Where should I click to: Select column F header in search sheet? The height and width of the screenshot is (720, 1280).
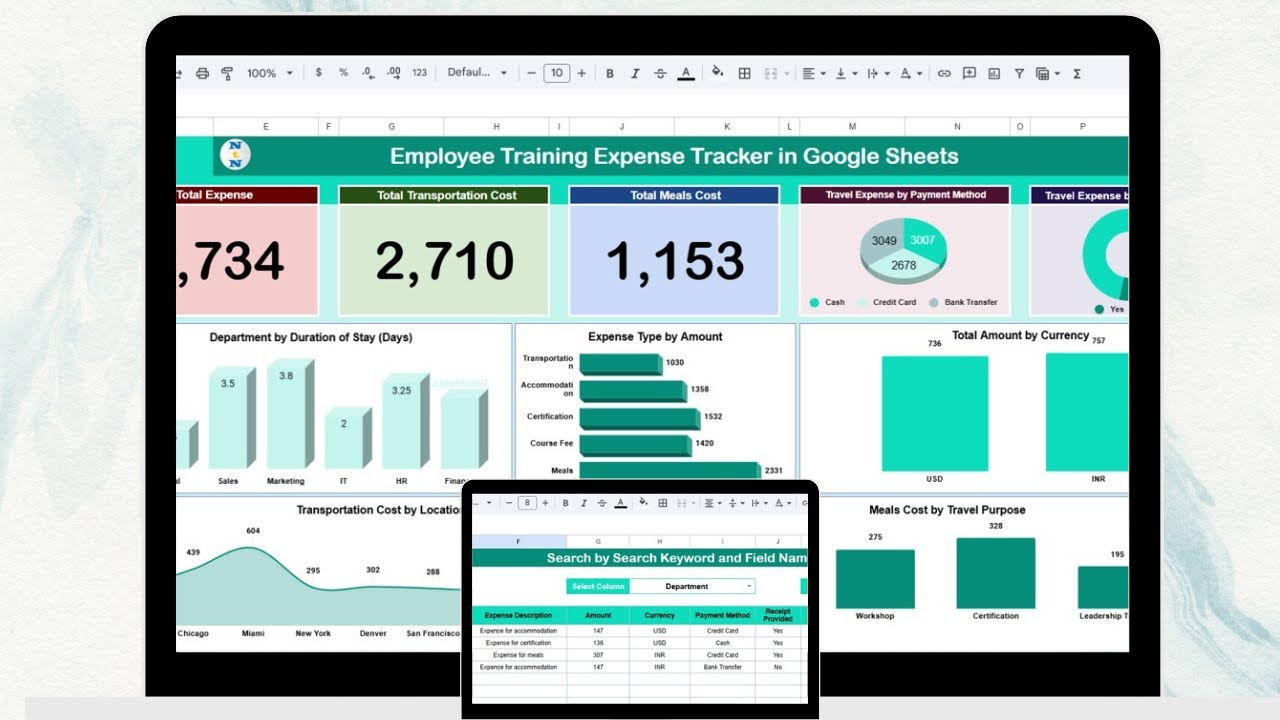519,541
